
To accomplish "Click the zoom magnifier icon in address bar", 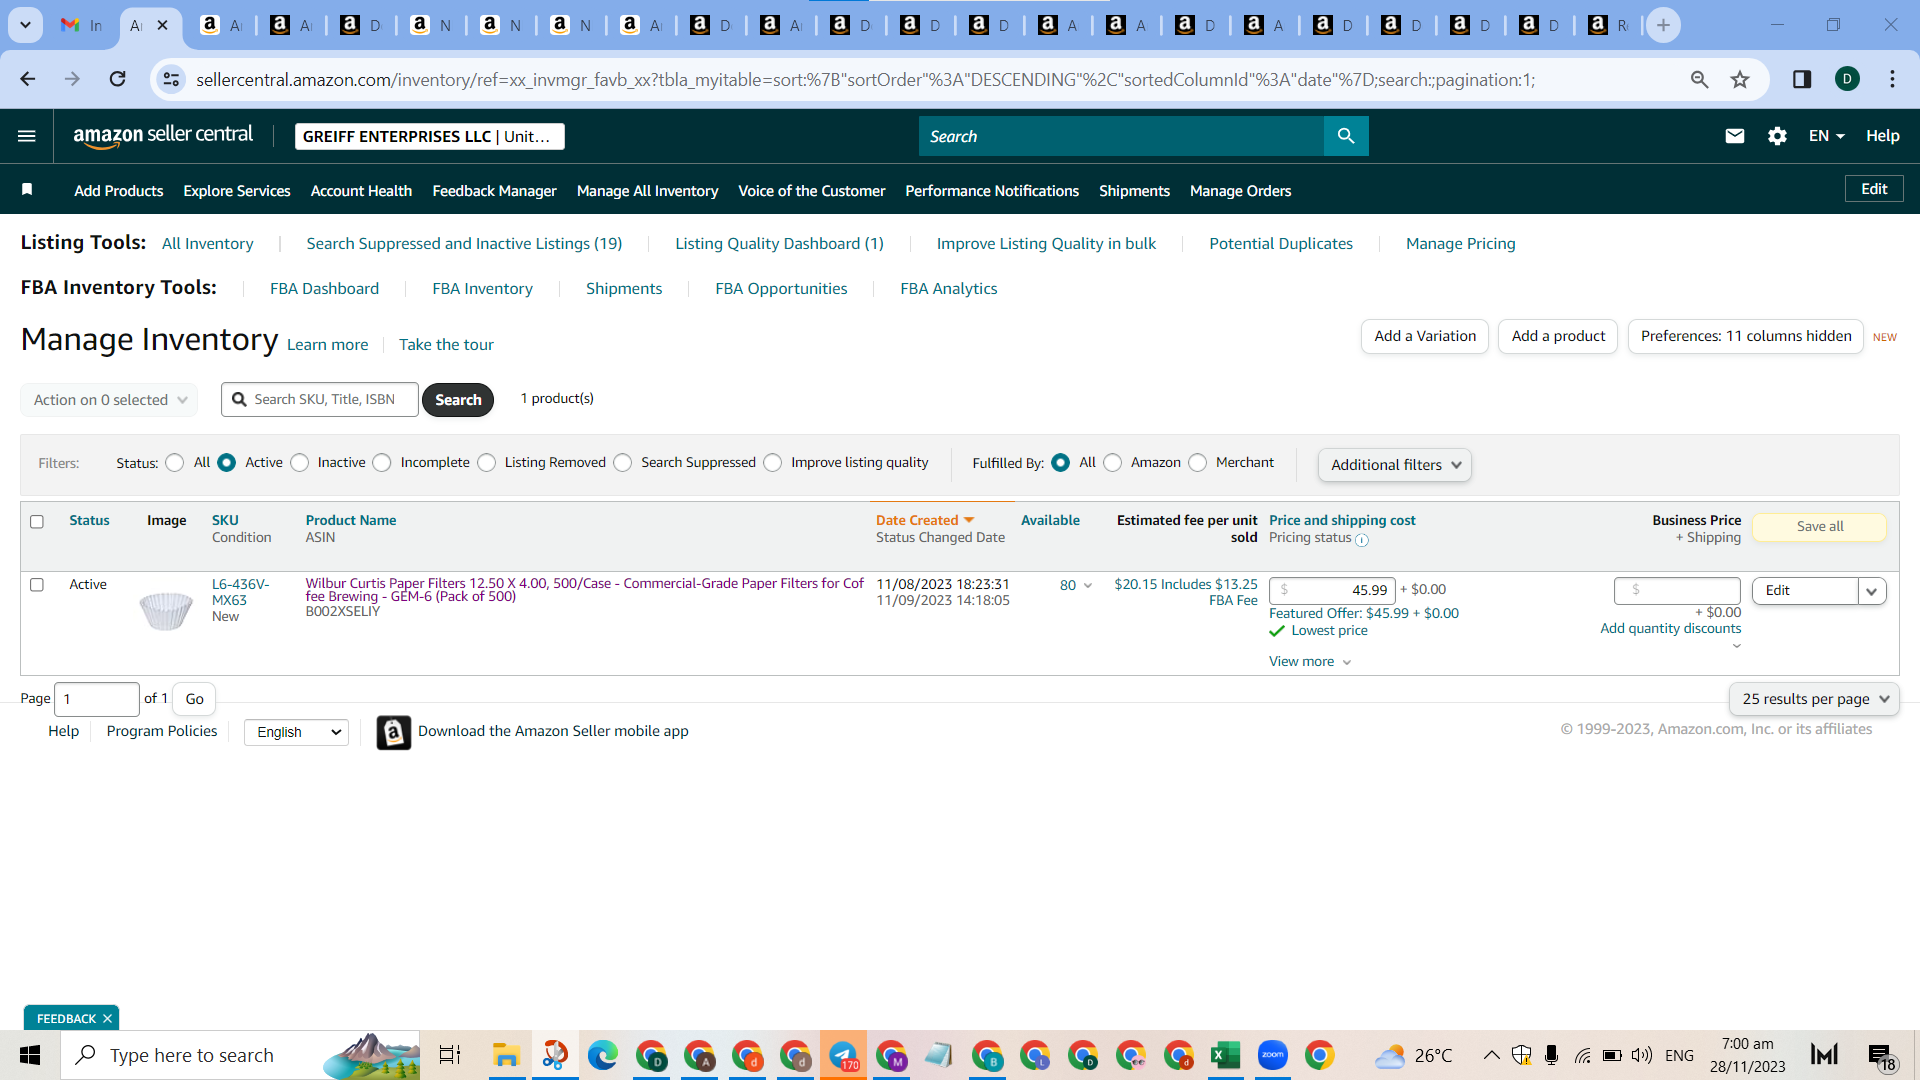I will (1699, 79).
